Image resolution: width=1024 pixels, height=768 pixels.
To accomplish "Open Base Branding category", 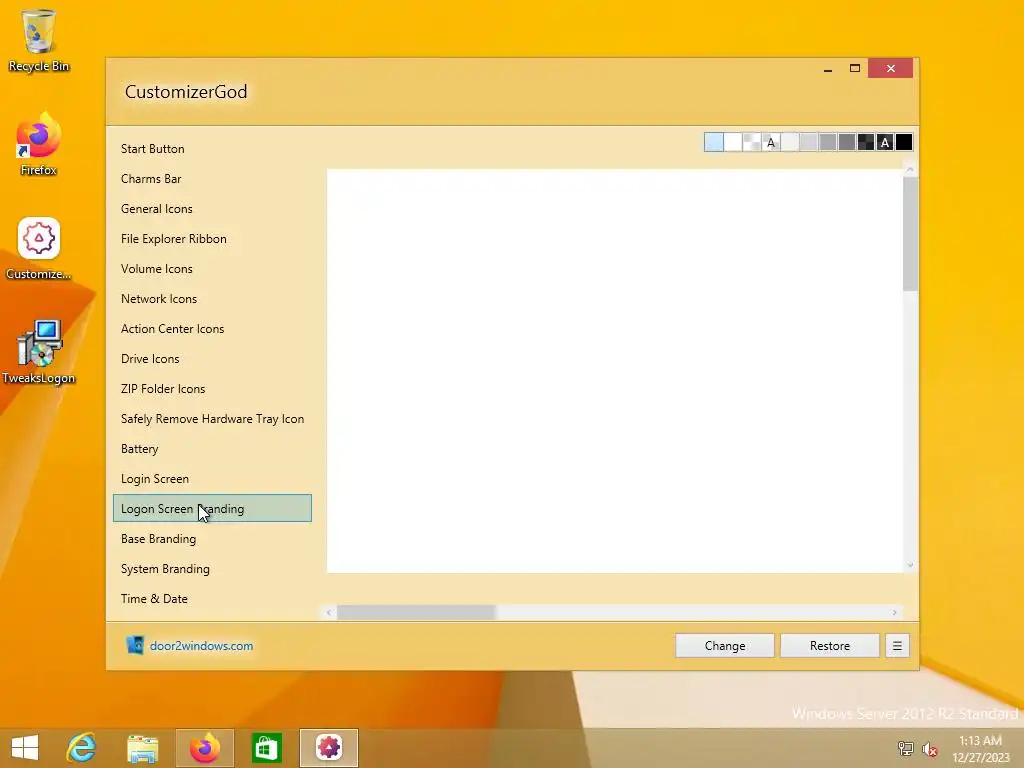I will 212,539.
